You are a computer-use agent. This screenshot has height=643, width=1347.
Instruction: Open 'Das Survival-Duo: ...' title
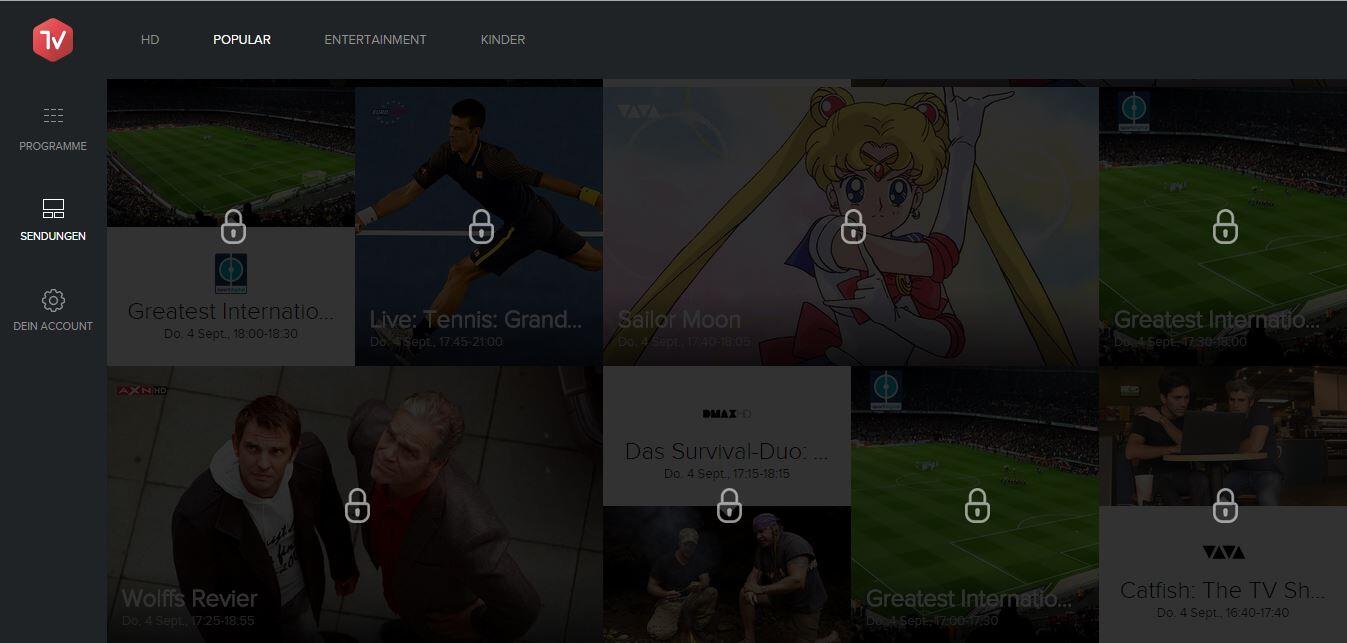pyautogui.click(x=727, y=452)
